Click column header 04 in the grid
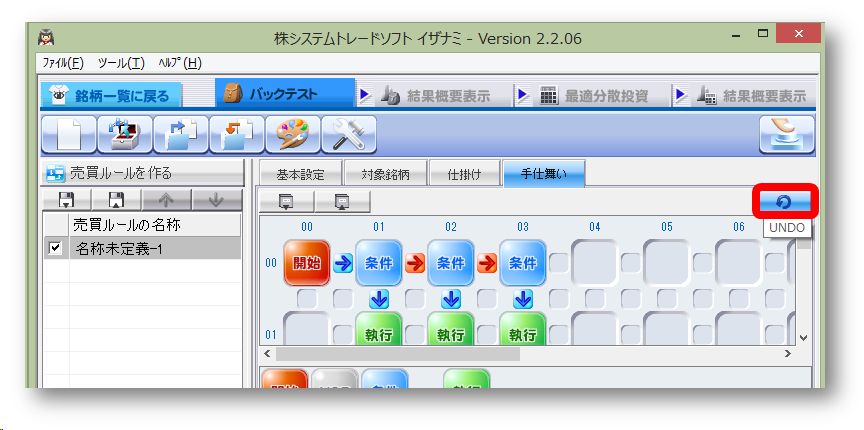 click(595, 227)
